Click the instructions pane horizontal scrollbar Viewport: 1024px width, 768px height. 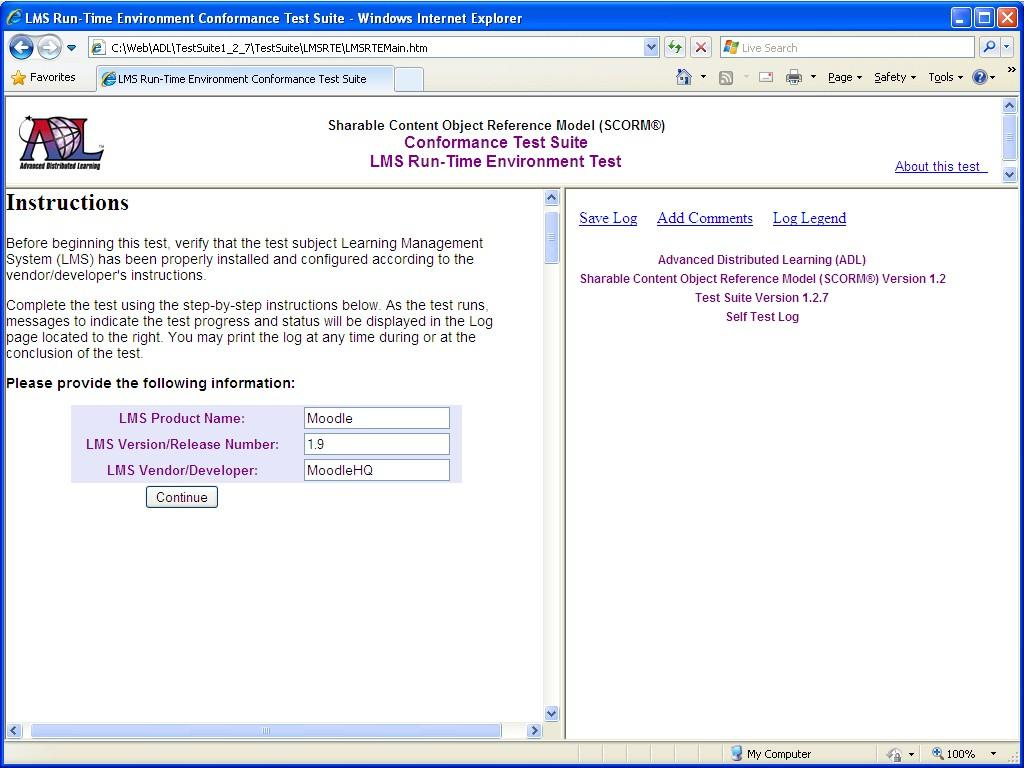266,731
